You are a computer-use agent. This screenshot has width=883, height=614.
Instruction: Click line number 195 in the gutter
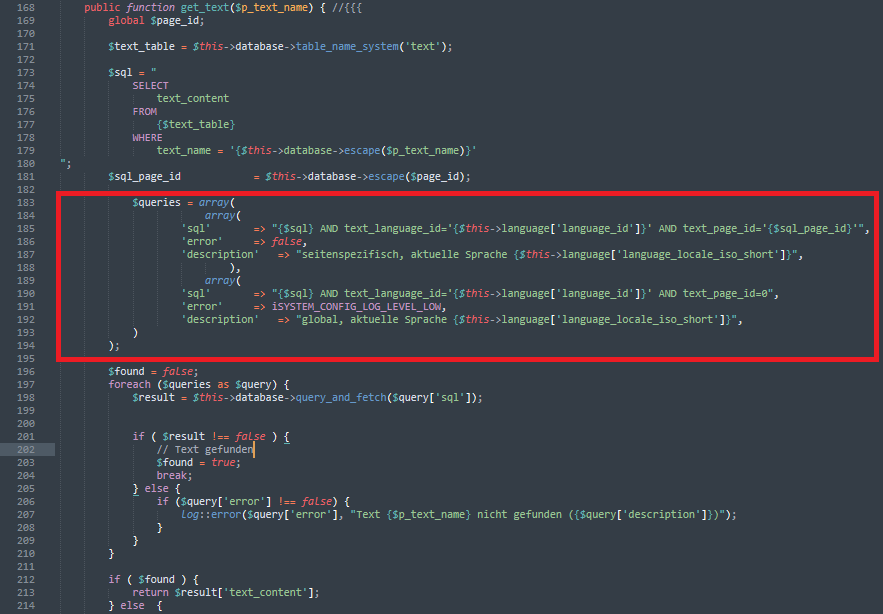coord(25,358)
